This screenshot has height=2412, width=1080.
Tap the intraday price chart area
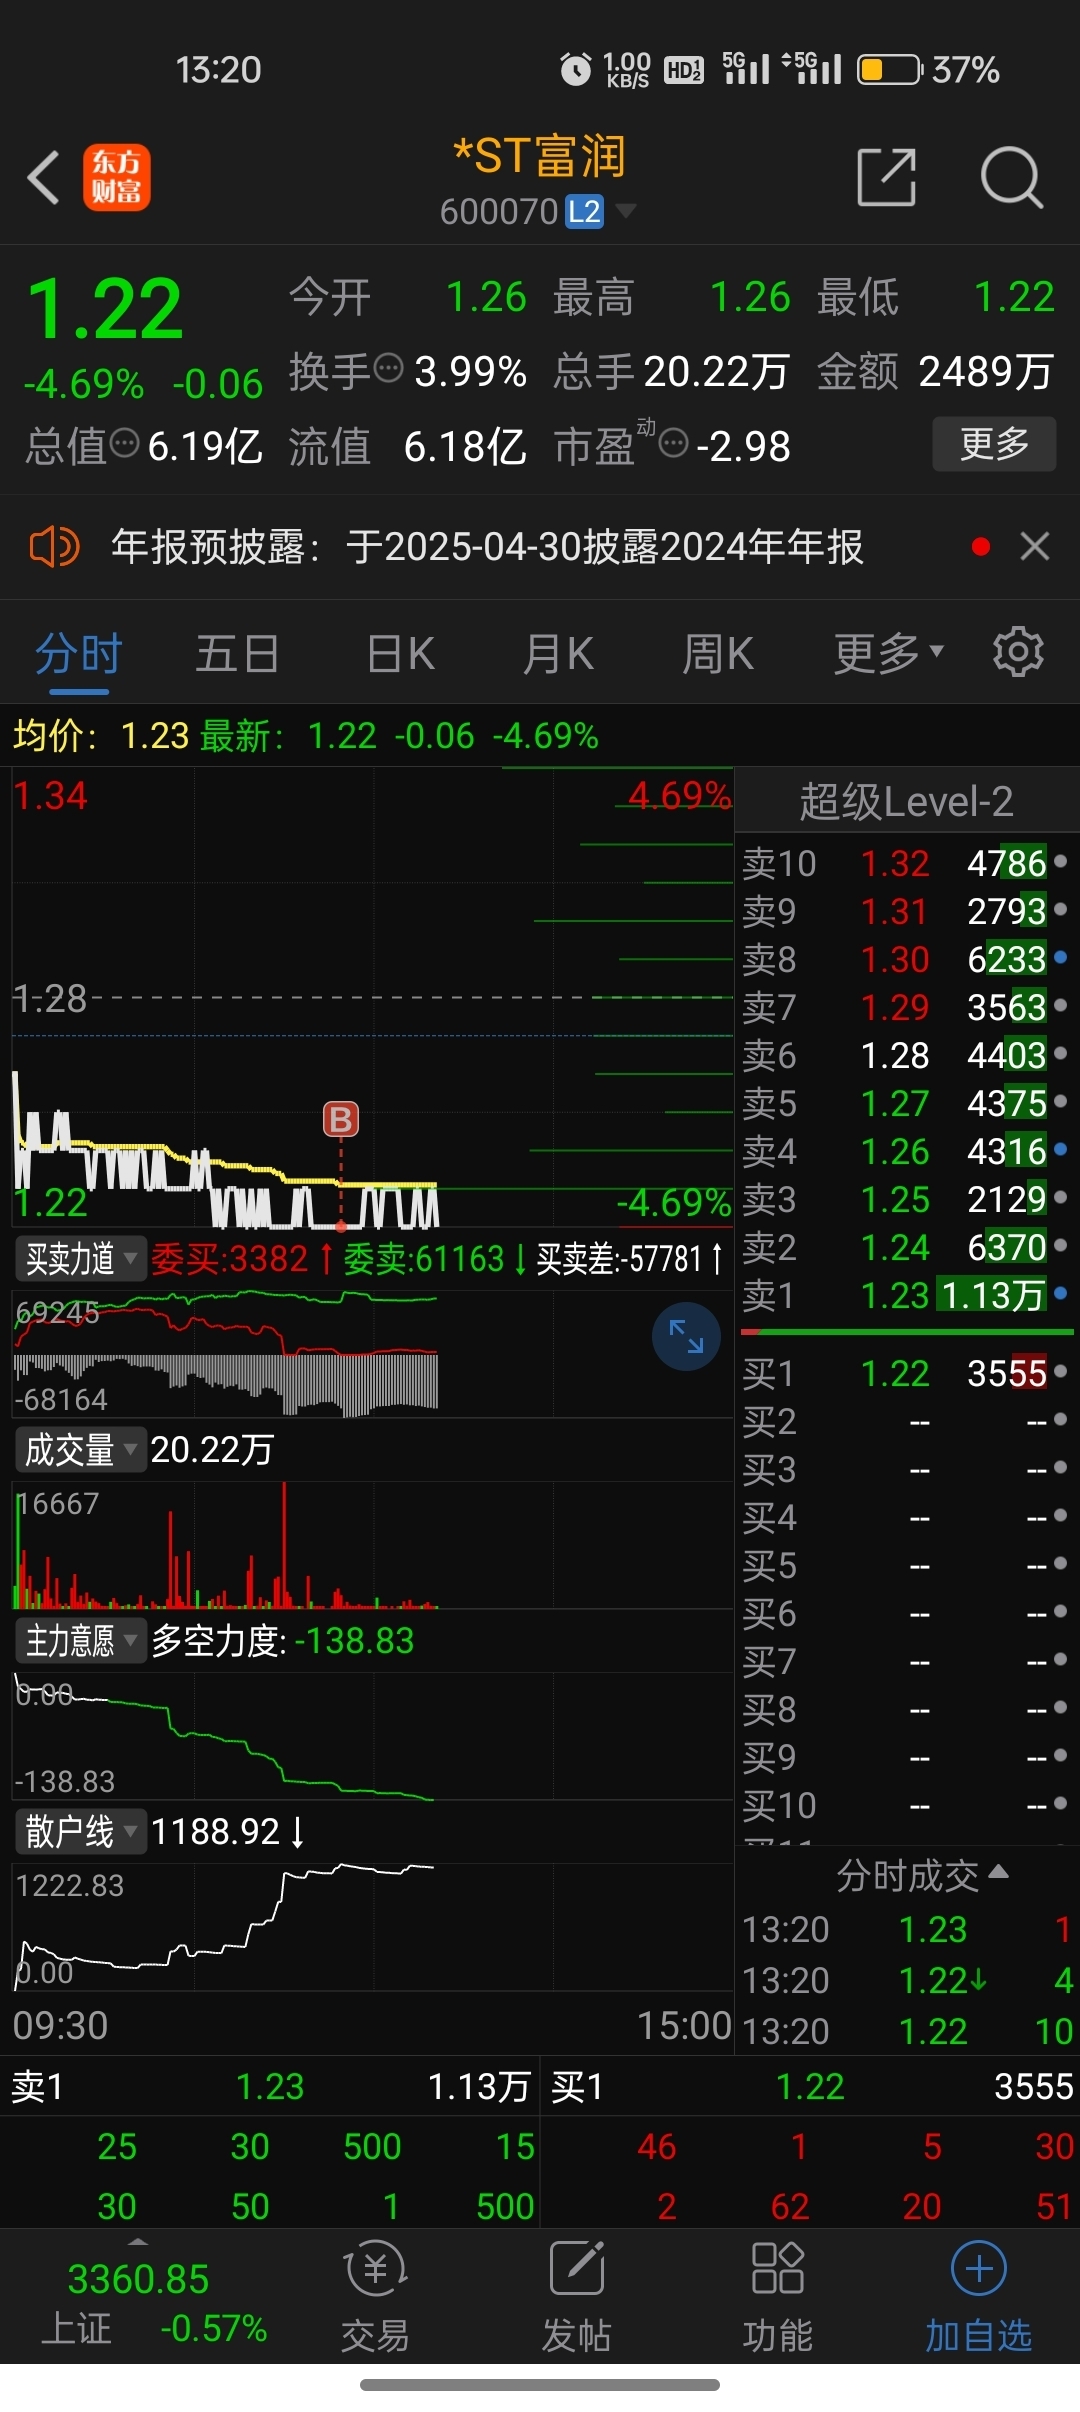point(372,998)
